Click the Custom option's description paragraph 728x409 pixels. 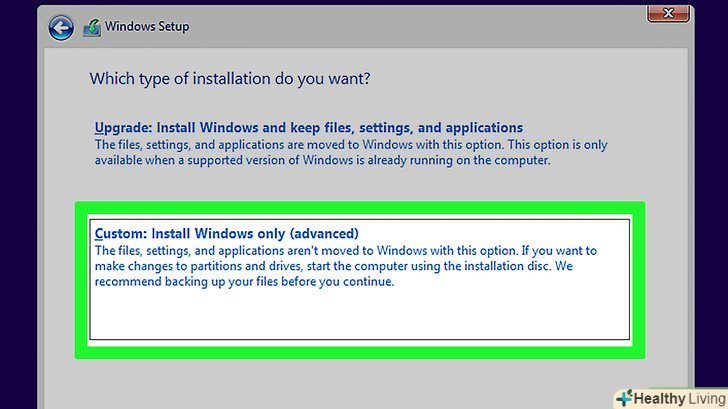(345, 267)
